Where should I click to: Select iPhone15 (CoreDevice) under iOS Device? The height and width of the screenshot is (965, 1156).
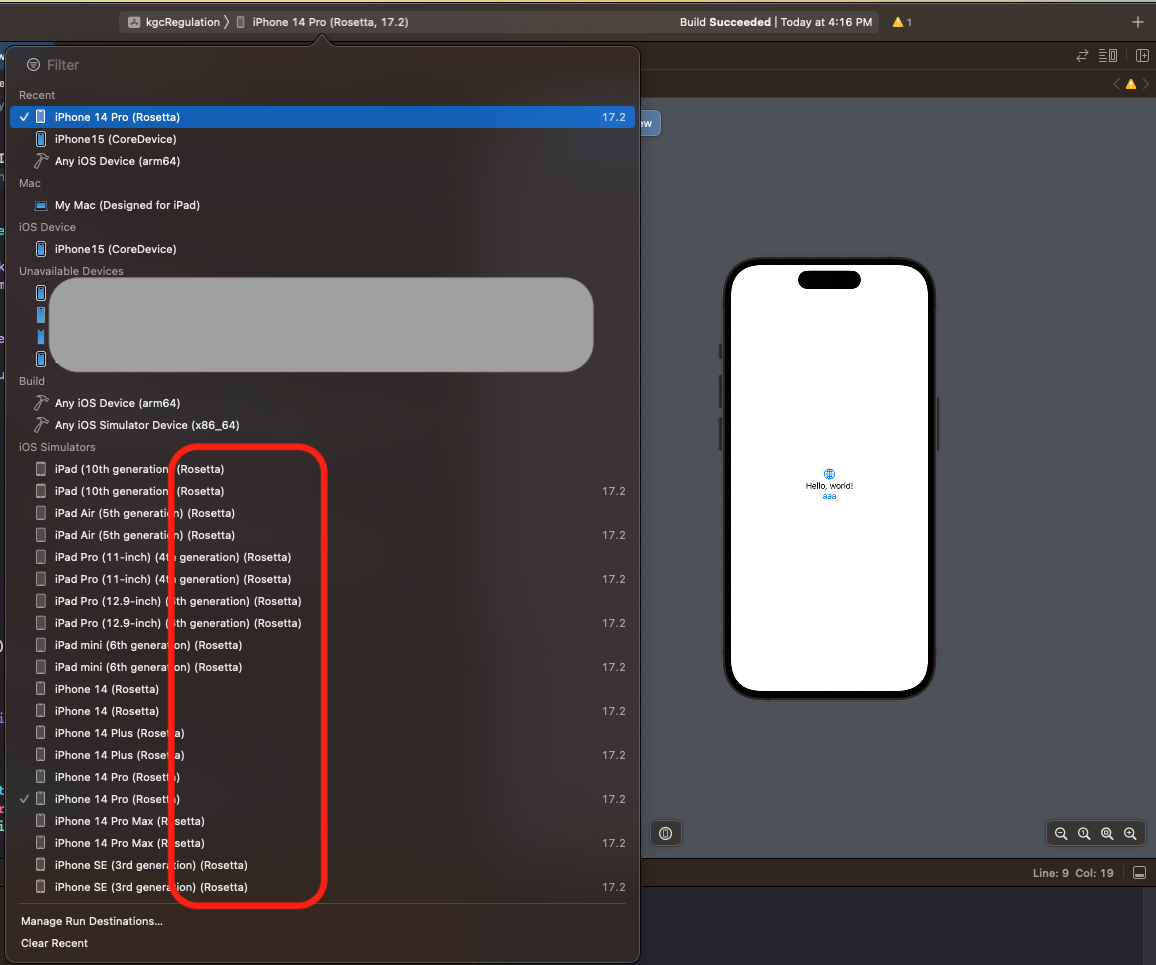[322, 249]
